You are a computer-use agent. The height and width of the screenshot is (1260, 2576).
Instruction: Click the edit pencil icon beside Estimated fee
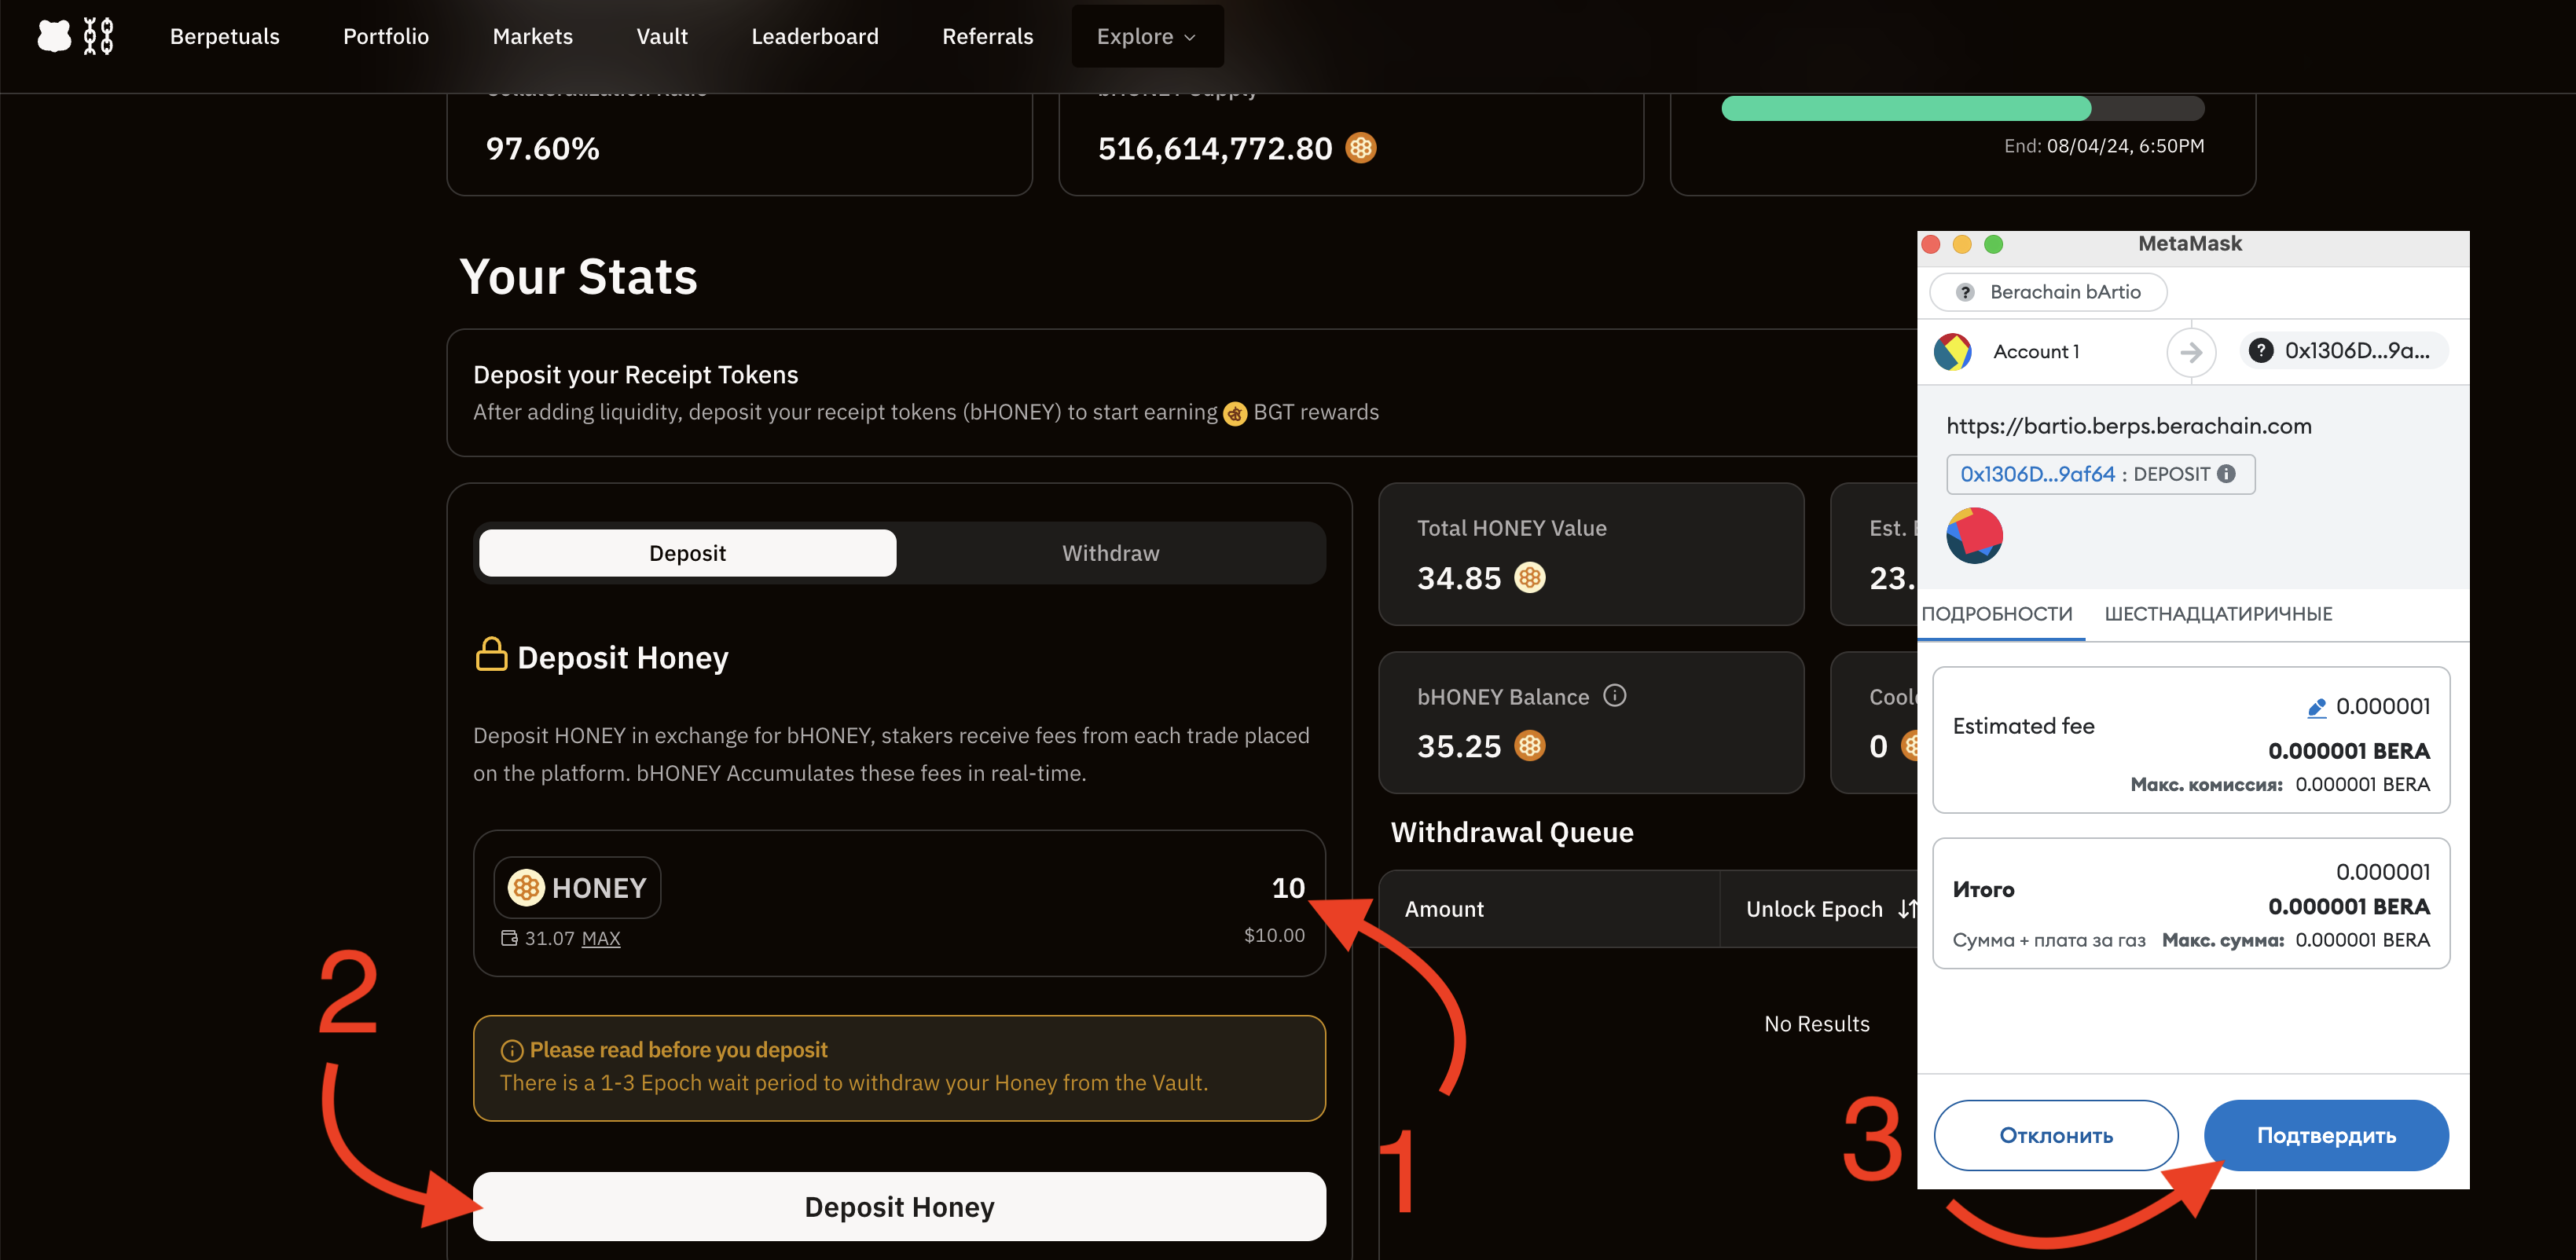point(2316,708)
